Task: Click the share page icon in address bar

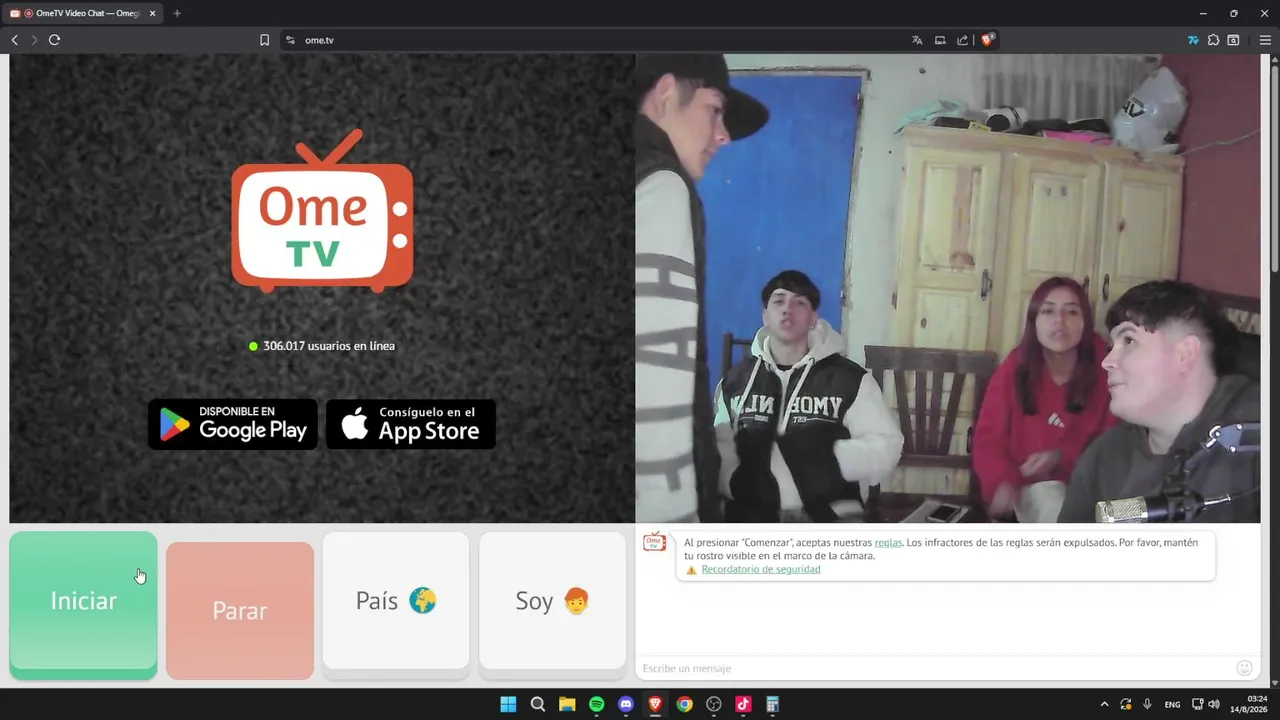Action: 962,40
